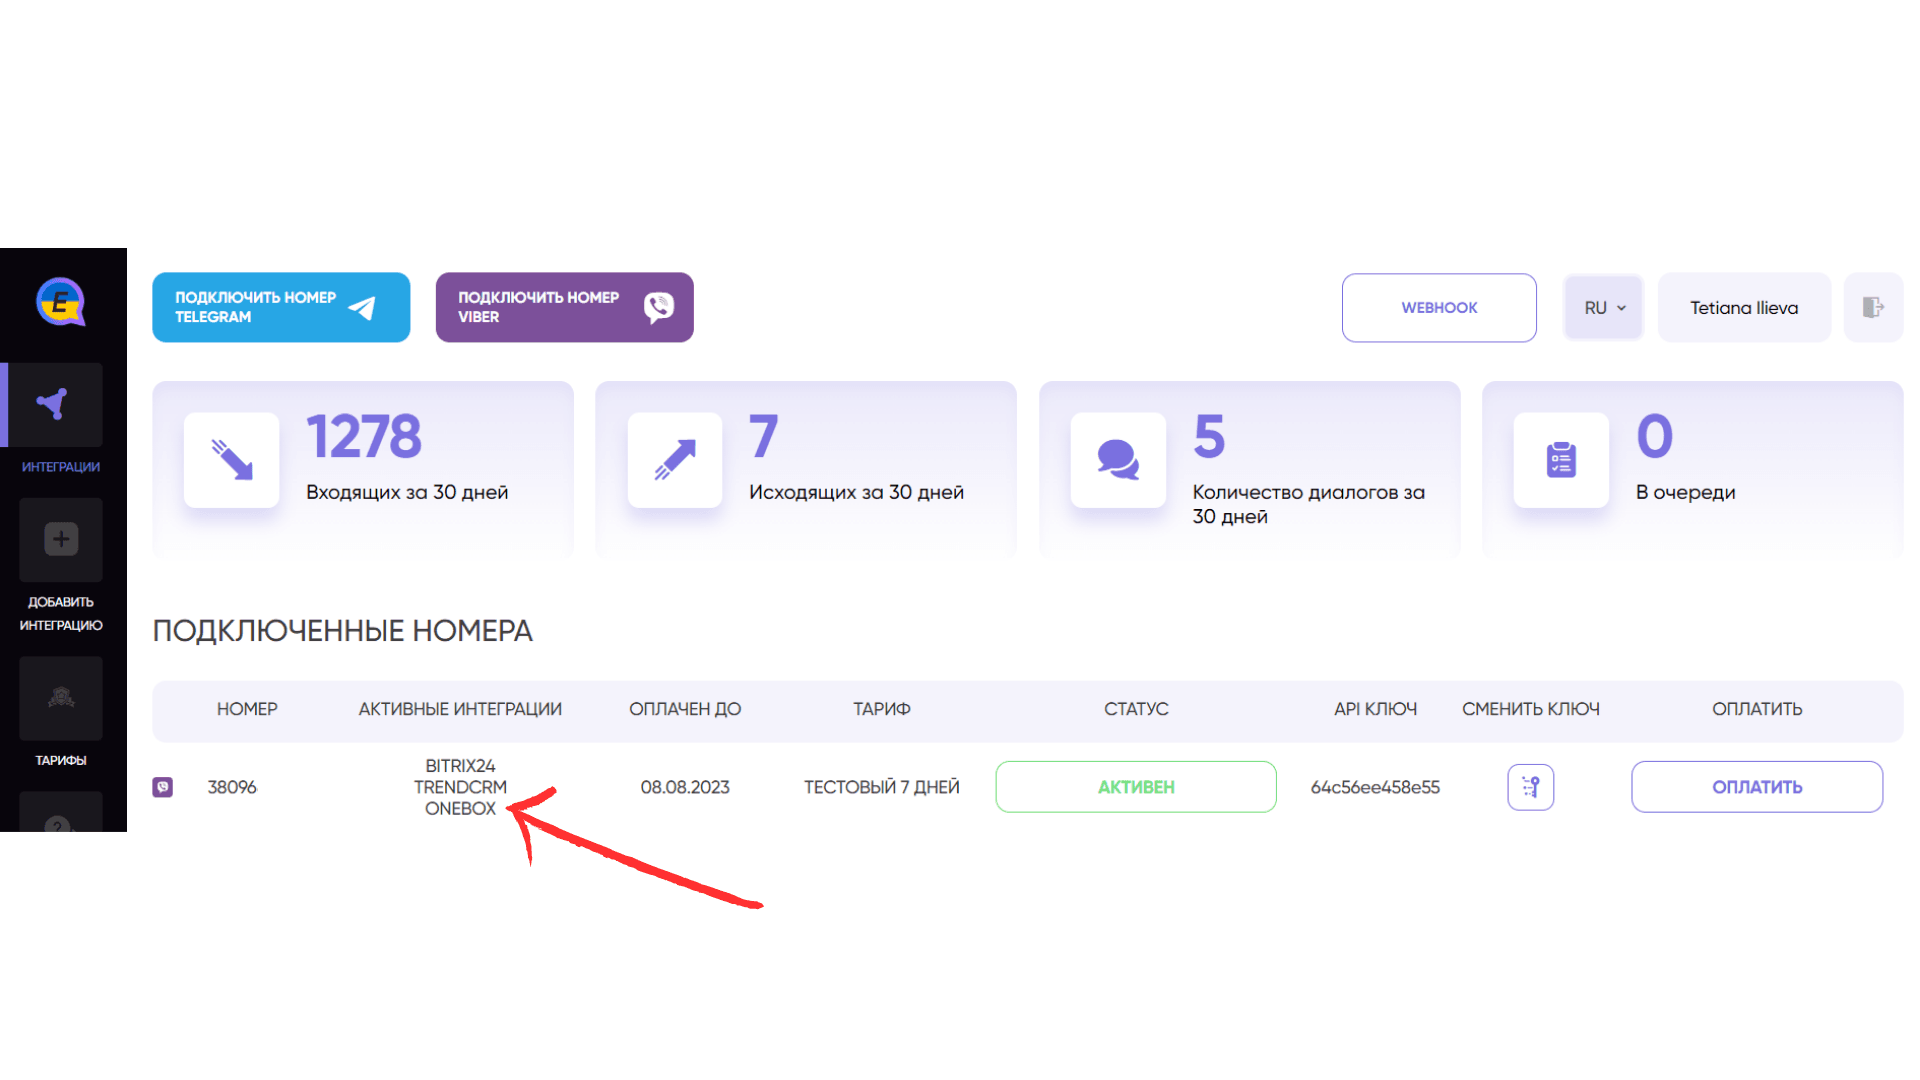Open the Tariffs sidebar icon
The image size is (1920, 1080).
[60, 698]
